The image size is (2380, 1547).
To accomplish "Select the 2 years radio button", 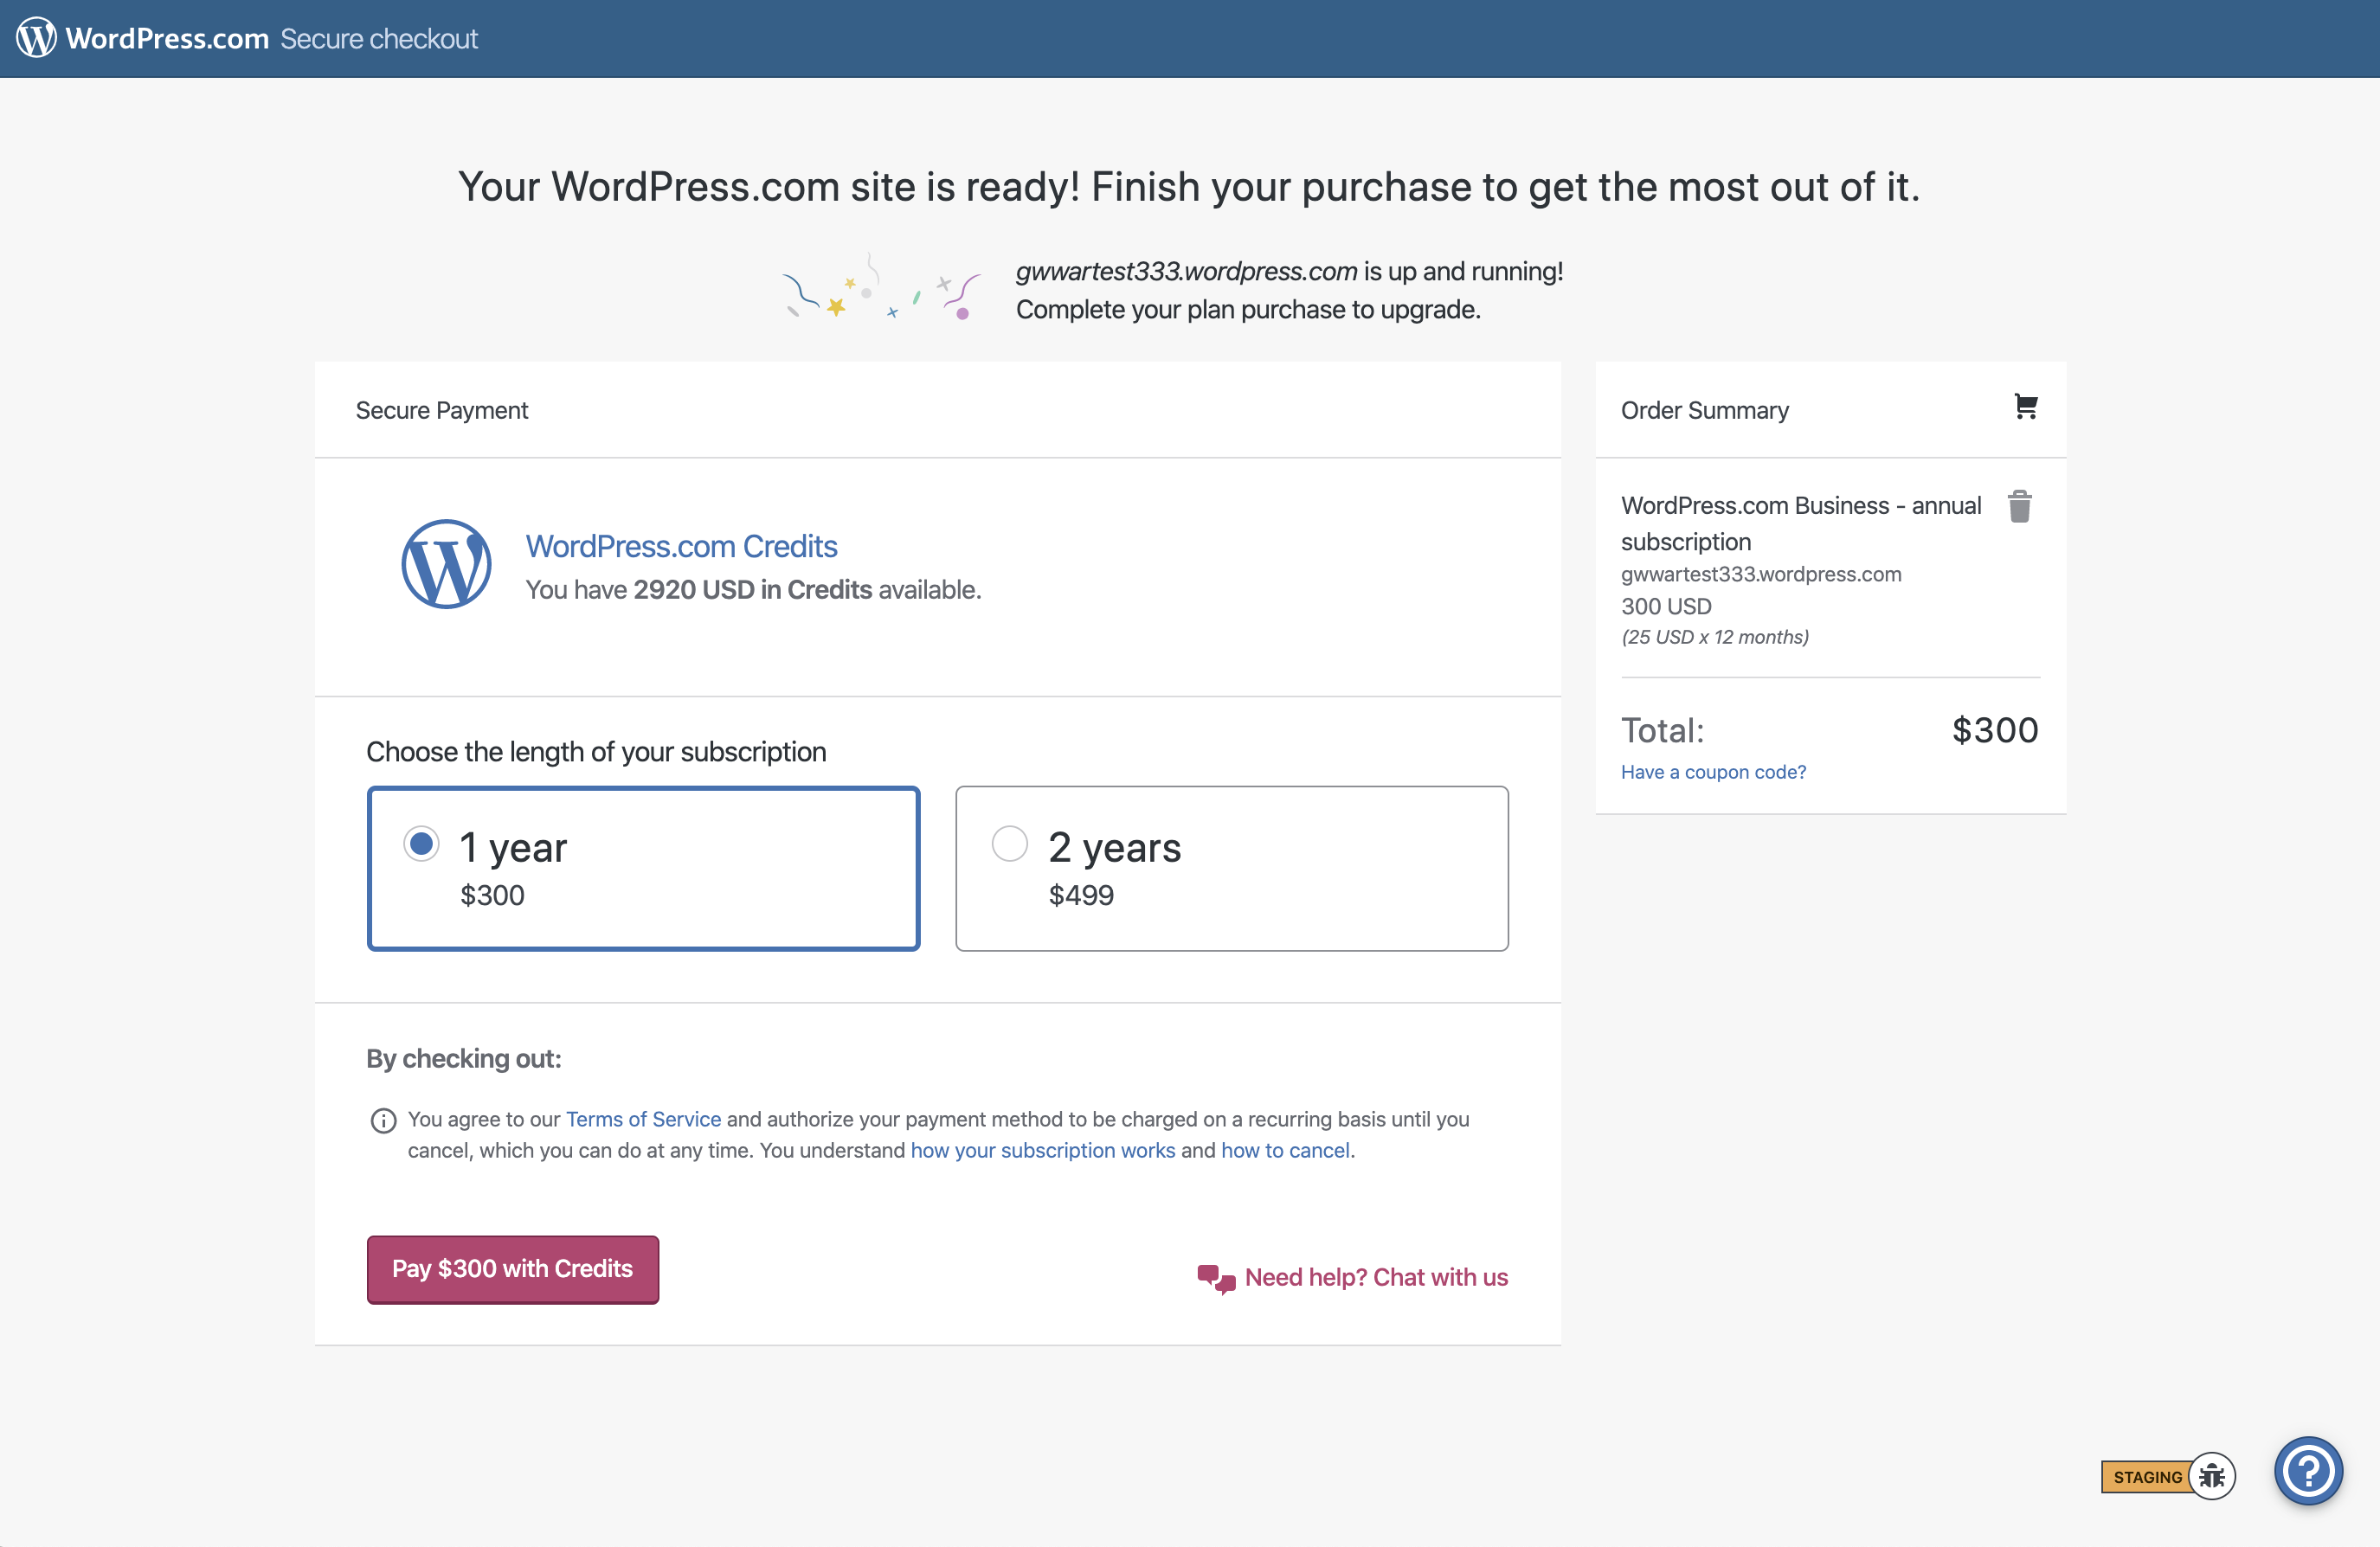I will coord(1009,844).
